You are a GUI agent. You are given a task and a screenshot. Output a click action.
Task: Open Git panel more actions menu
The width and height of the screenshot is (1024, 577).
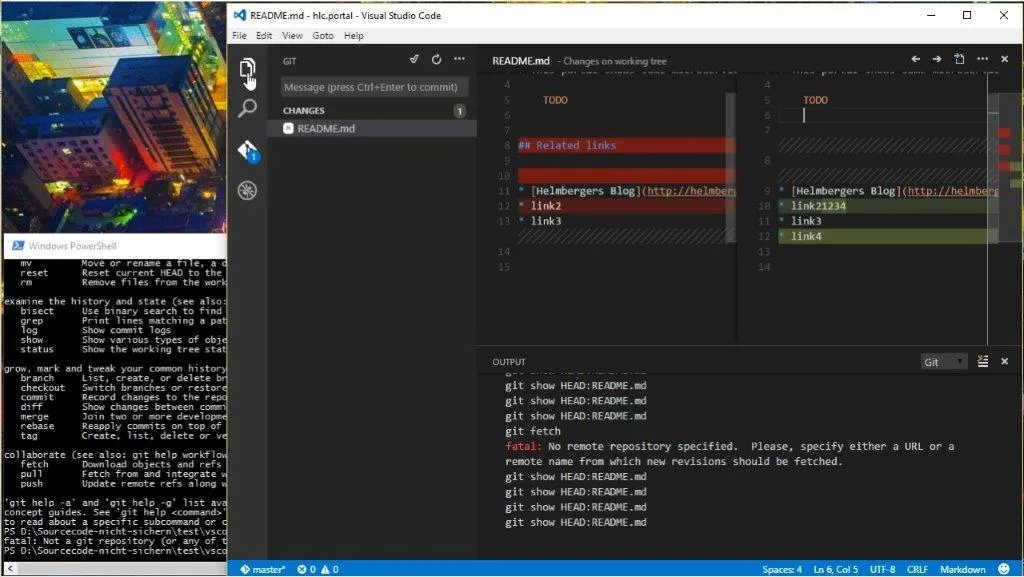pyautogui.click(x=459, y=59)
